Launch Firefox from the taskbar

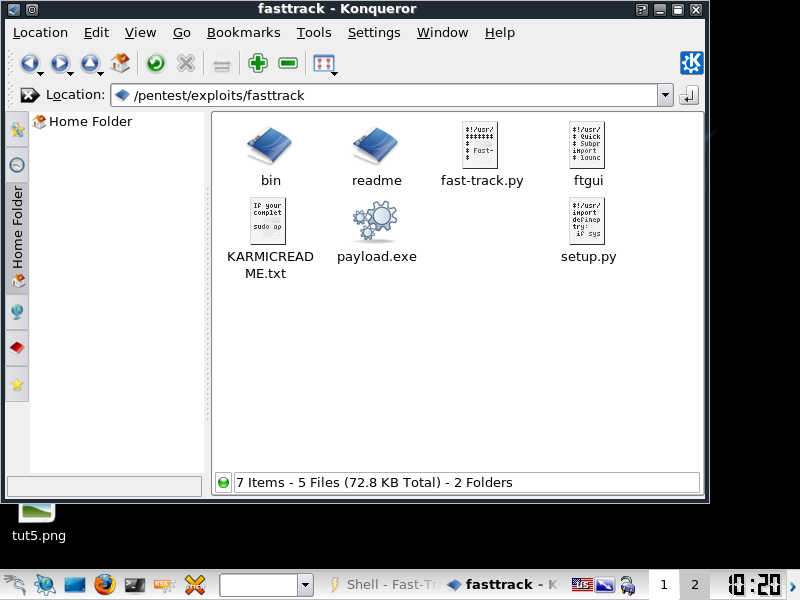[x=105, y=585]
